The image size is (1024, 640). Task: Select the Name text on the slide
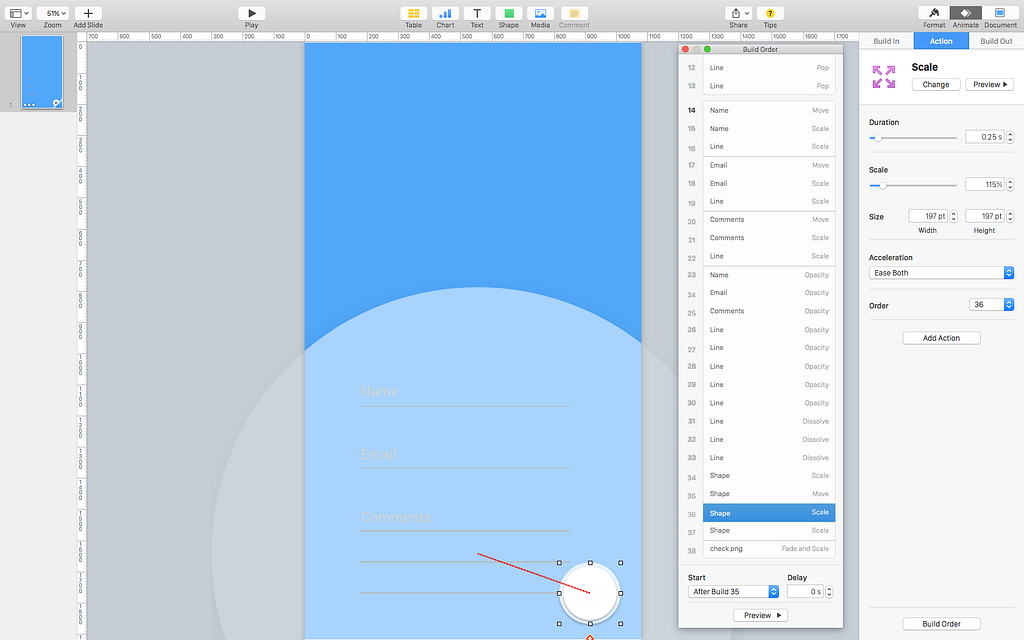pyautogui.click(x=379, y=391)
